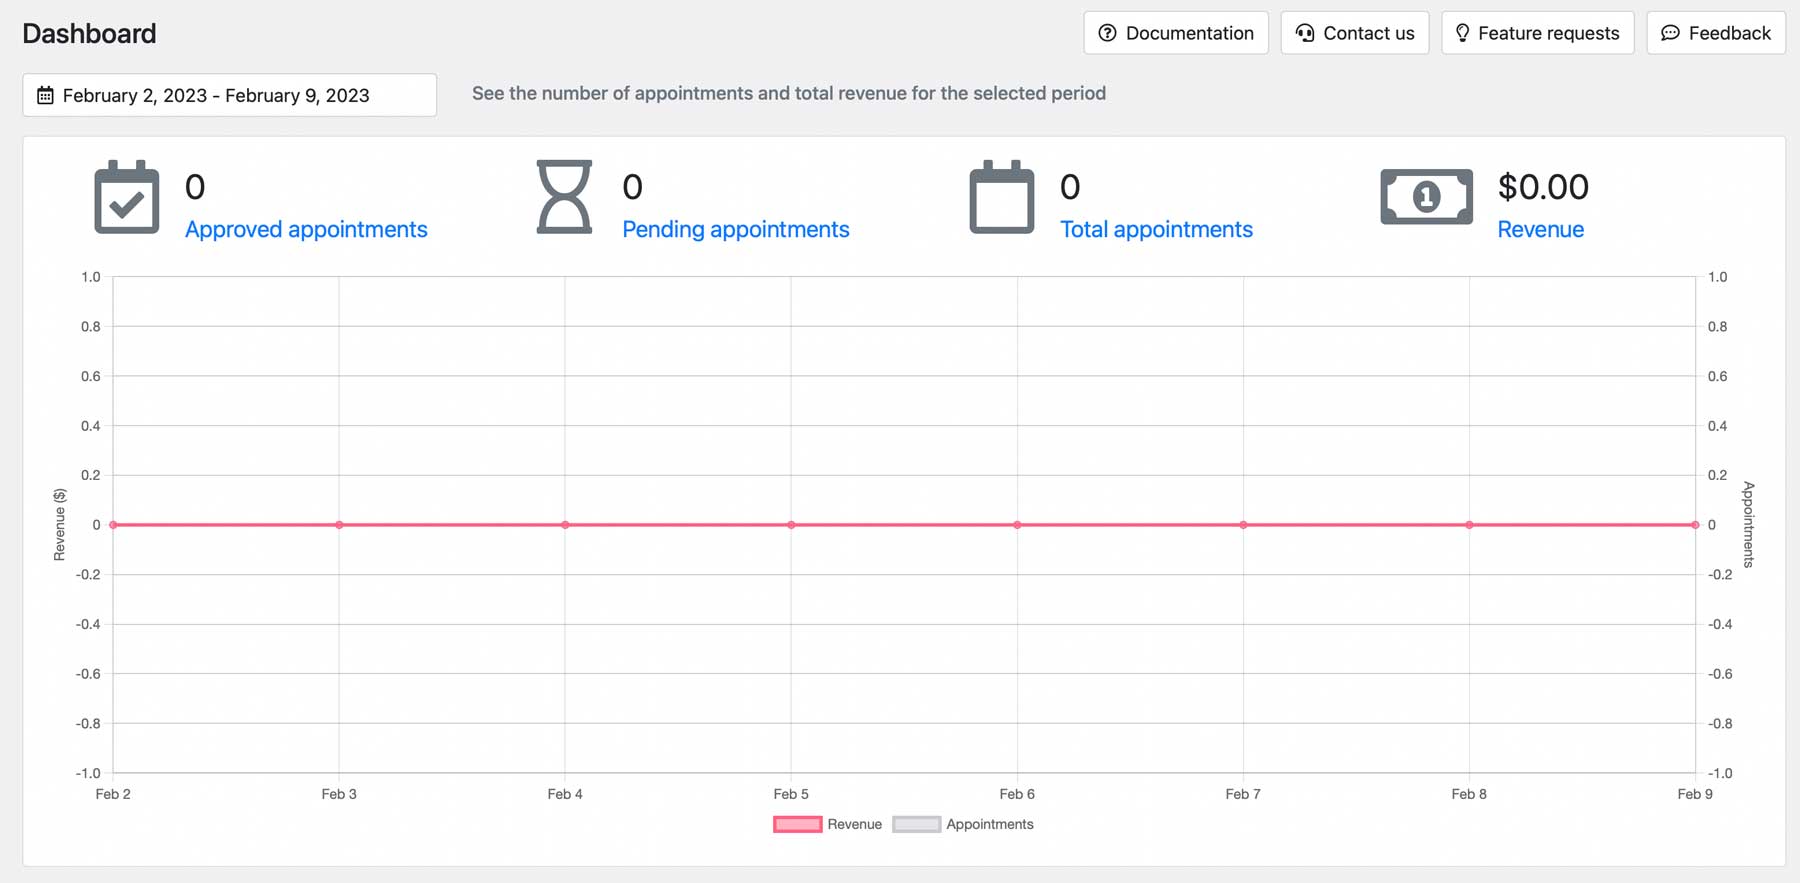Click the pending appointments hourglass icon
The height and width of the screenshot is (883, 1800).
coord(564,197)
